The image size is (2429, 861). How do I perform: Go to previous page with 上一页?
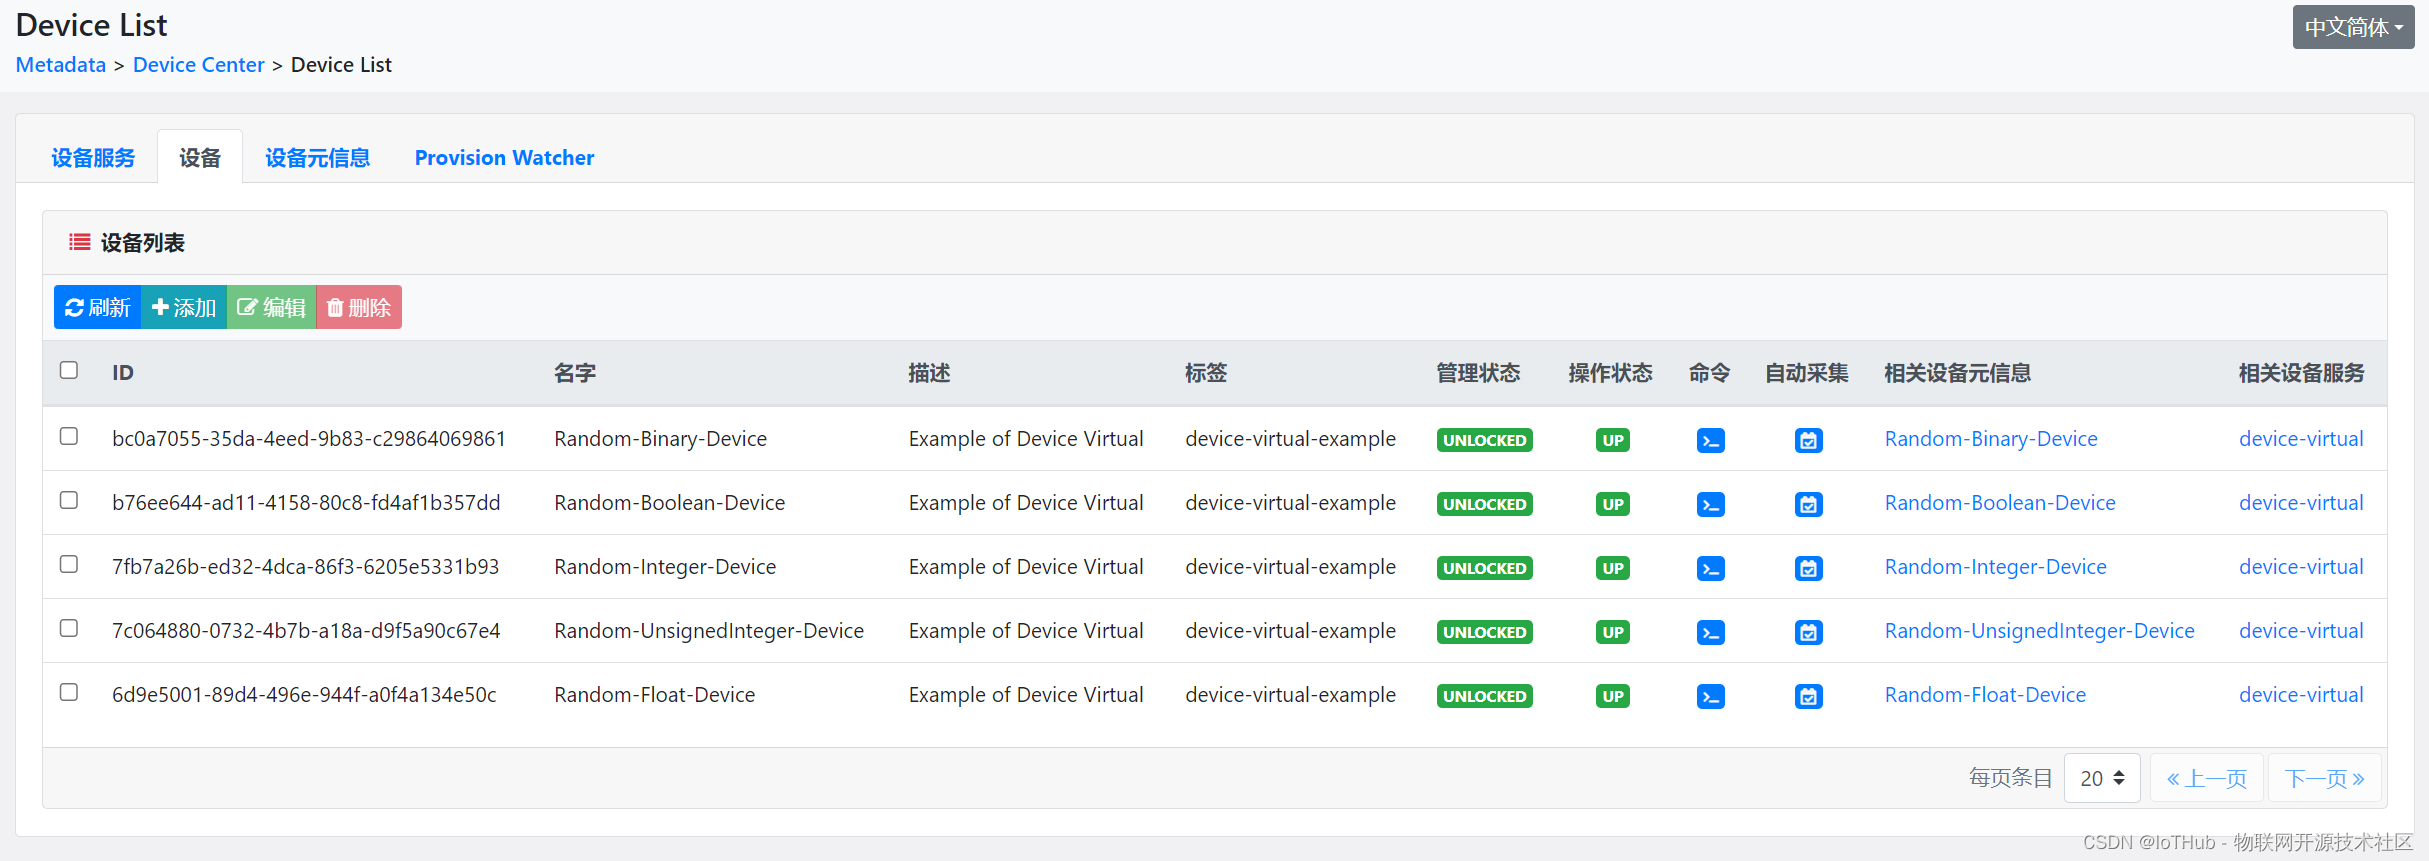(x=2206, y=778)
